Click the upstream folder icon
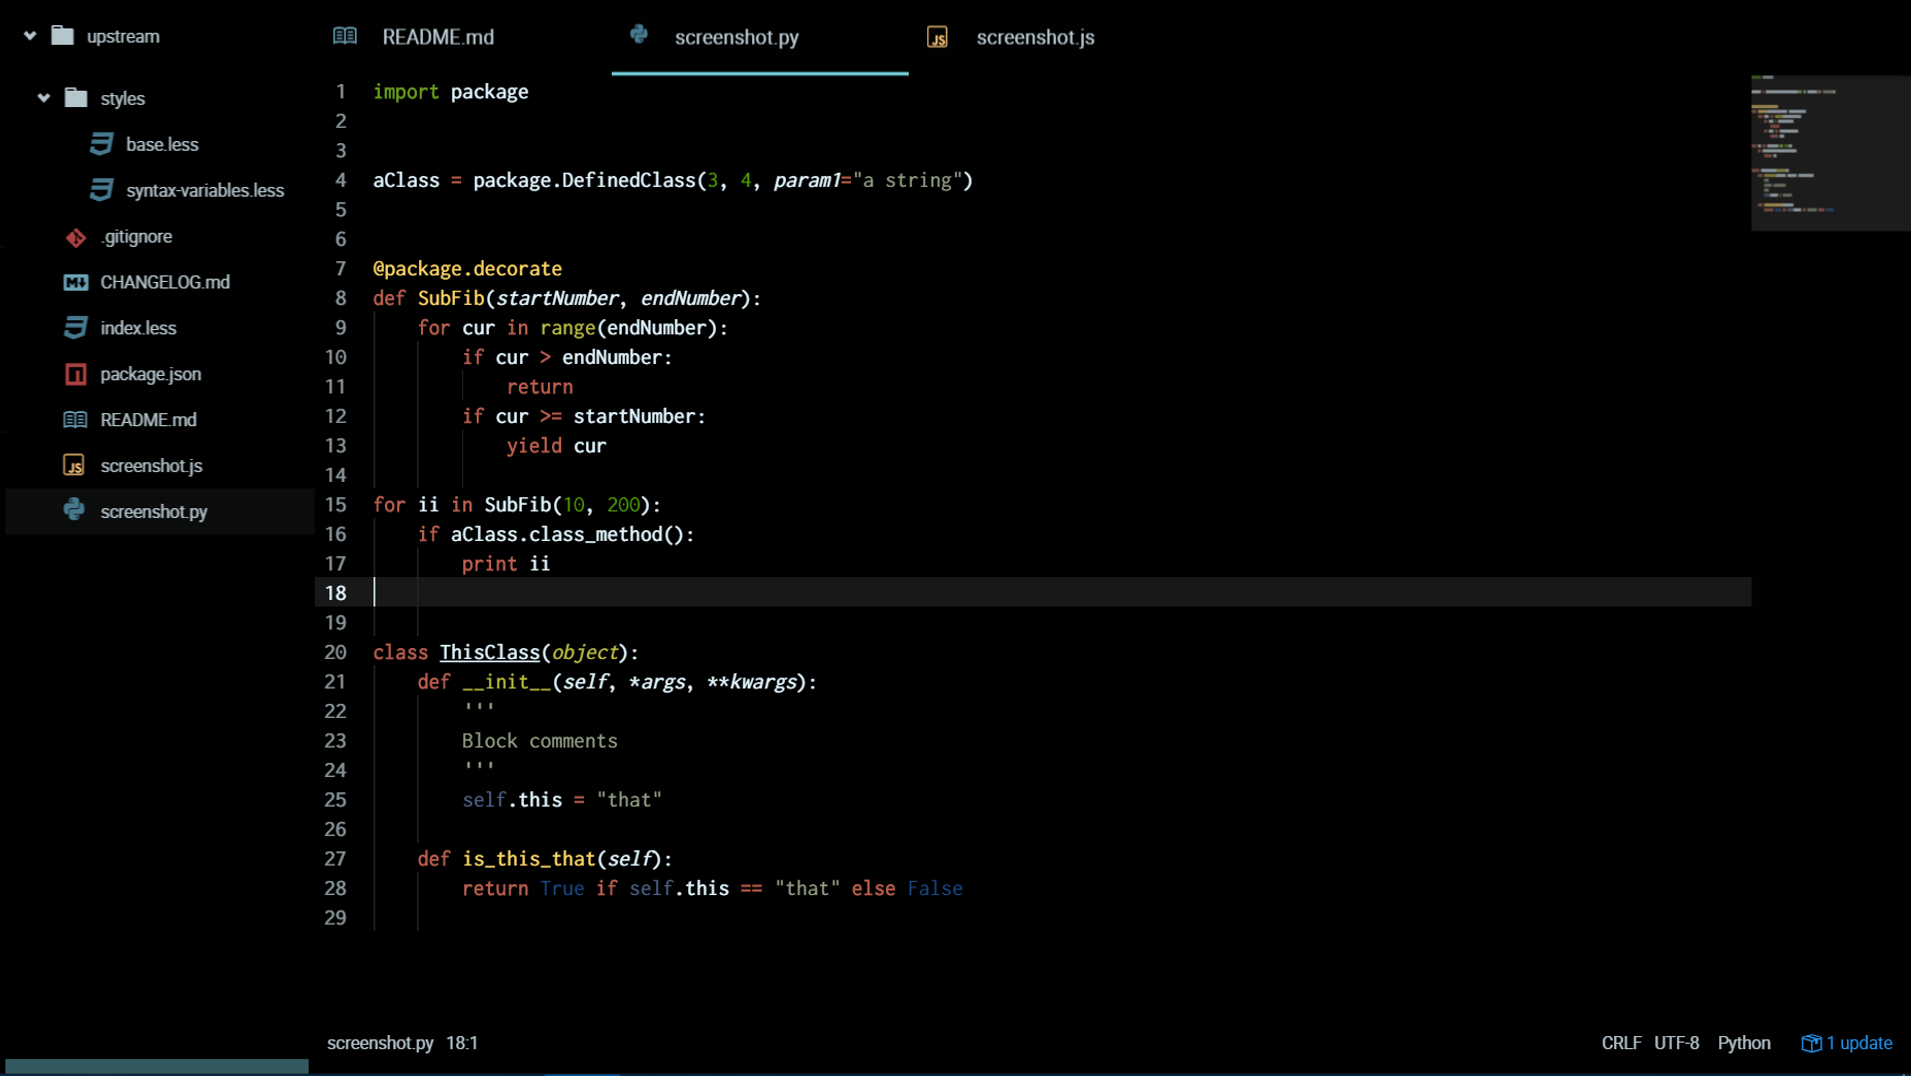Screen dimensions: 1911x1076 point(63,36)
